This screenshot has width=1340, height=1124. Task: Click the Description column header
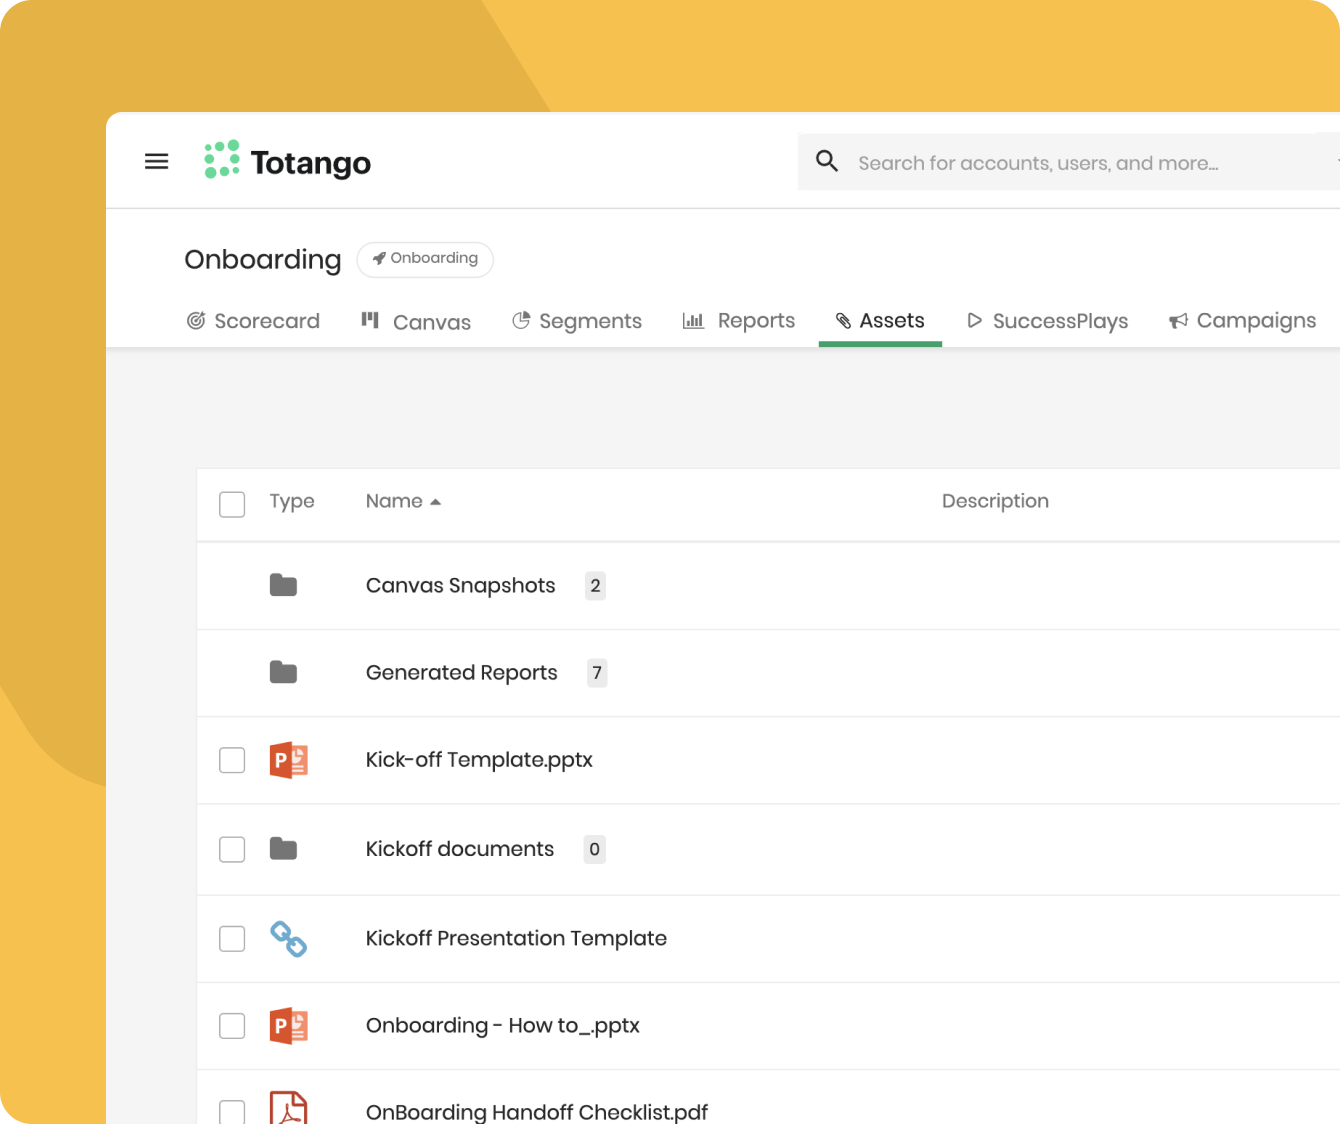click(x=995, y=501)
